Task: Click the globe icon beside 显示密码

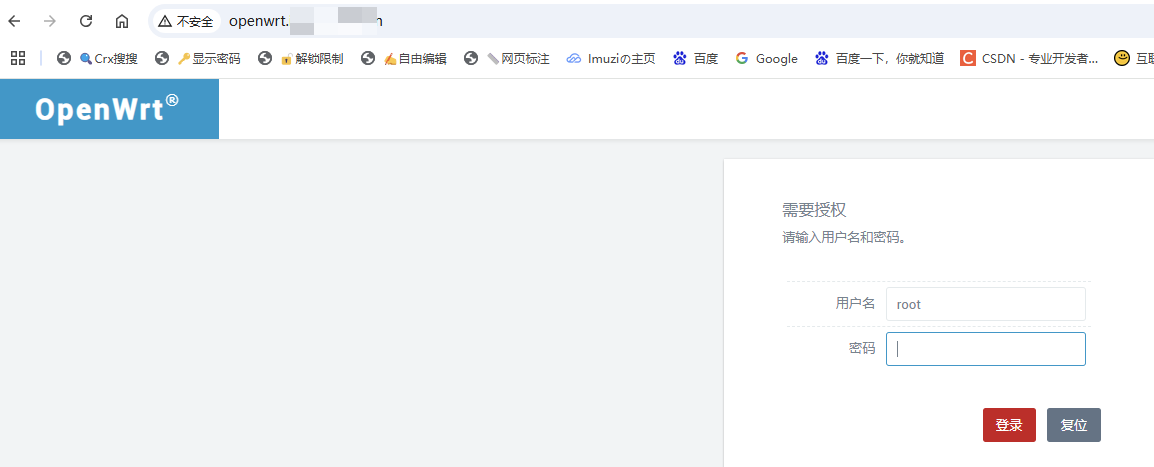Action: click(163, 59)
